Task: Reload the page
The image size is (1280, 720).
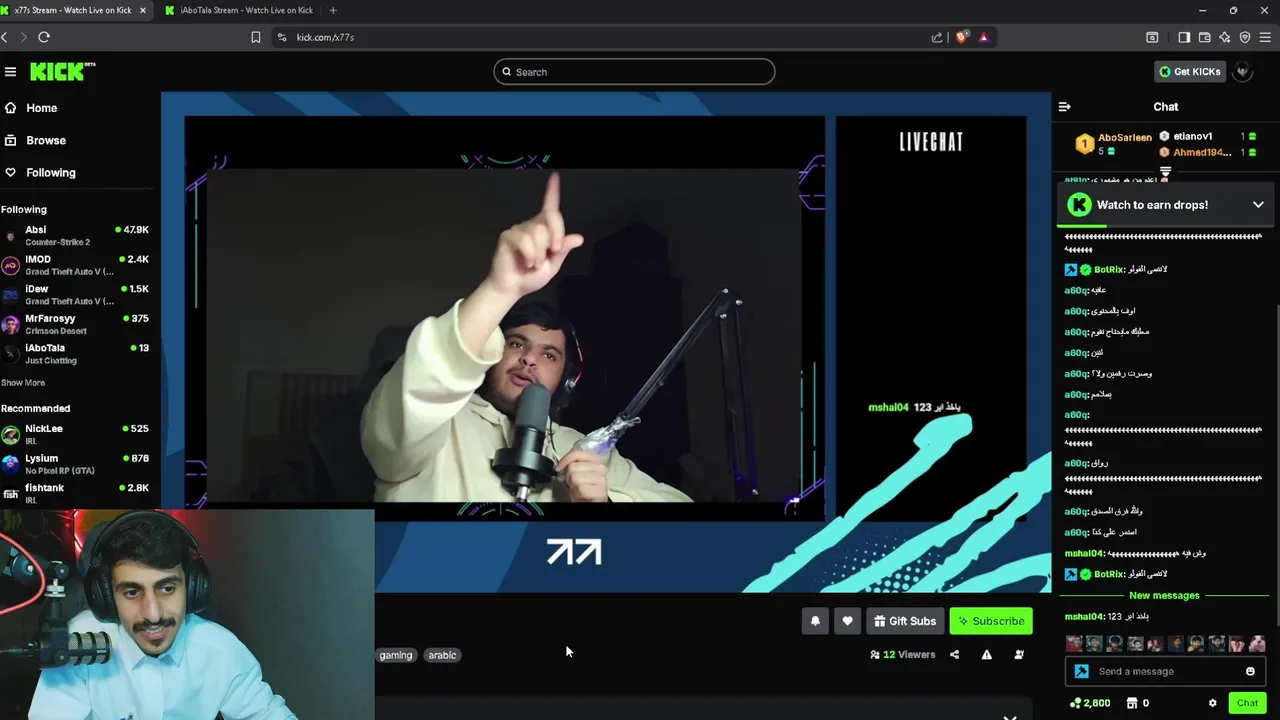Action: [x=44, y=37]
